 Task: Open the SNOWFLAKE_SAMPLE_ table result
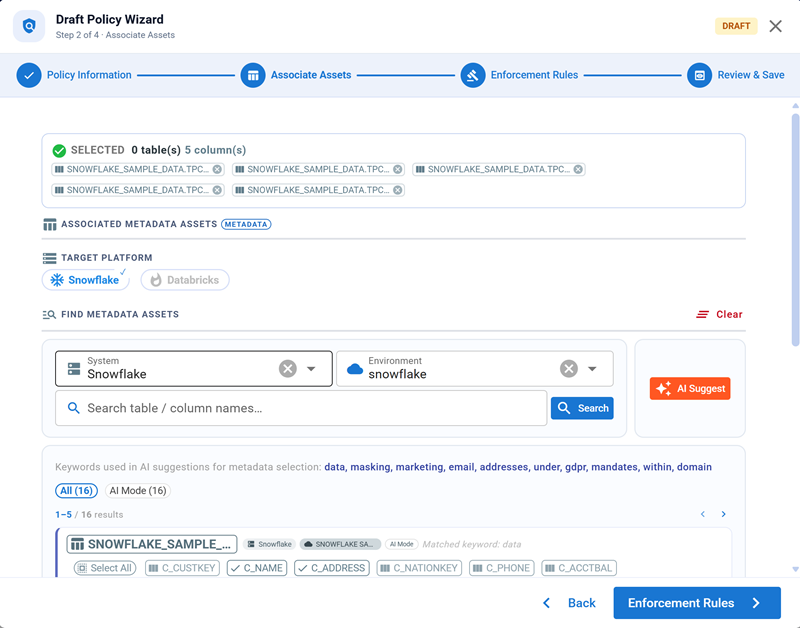click(x=152, y=544)
